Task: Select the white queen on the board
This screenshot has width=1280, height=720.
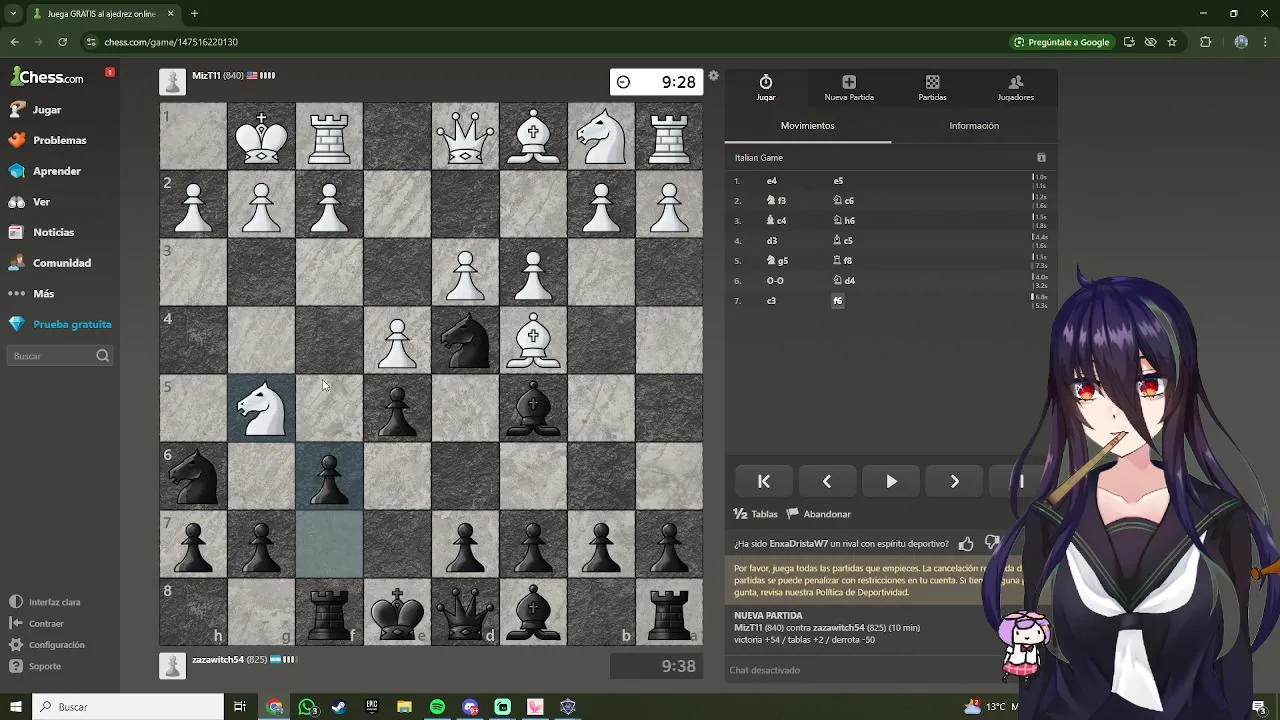Action: click(465, 136)
